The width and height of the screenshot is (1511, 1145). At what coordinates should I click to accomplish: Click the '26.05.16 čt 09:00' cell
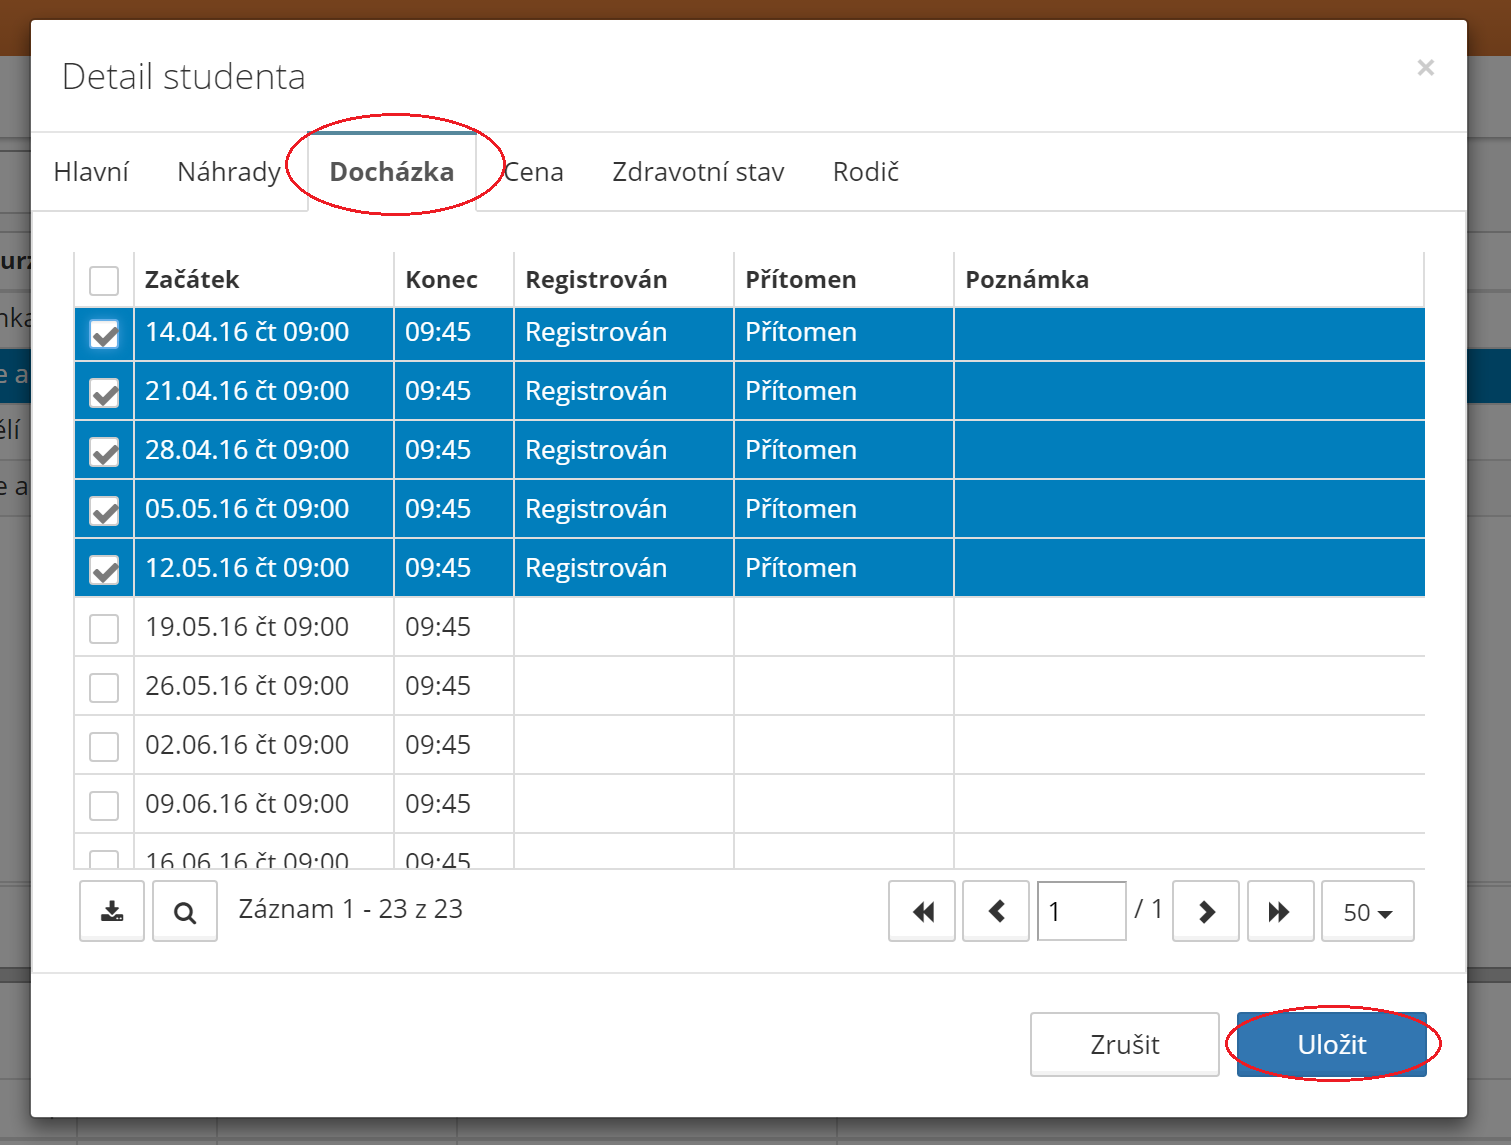tap(264, 686)
